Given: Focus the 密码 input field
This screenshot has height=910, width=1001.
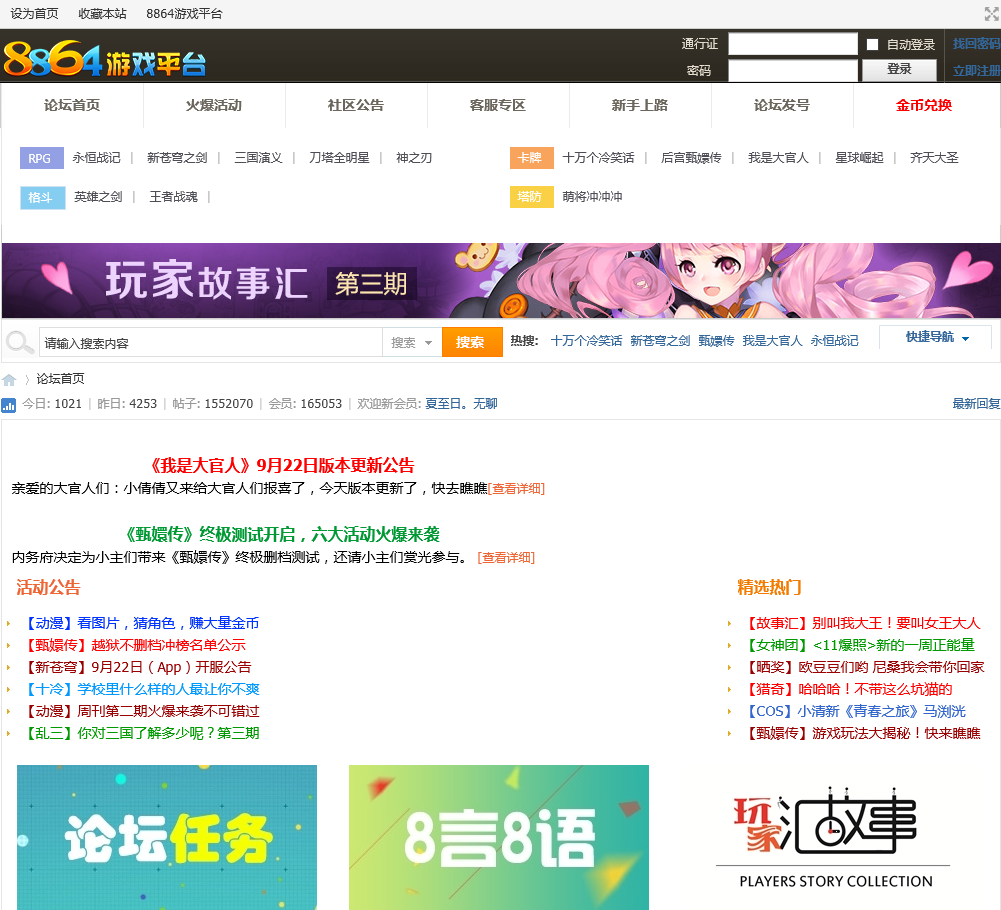Looking at the screenshot, I should (793, 70).
